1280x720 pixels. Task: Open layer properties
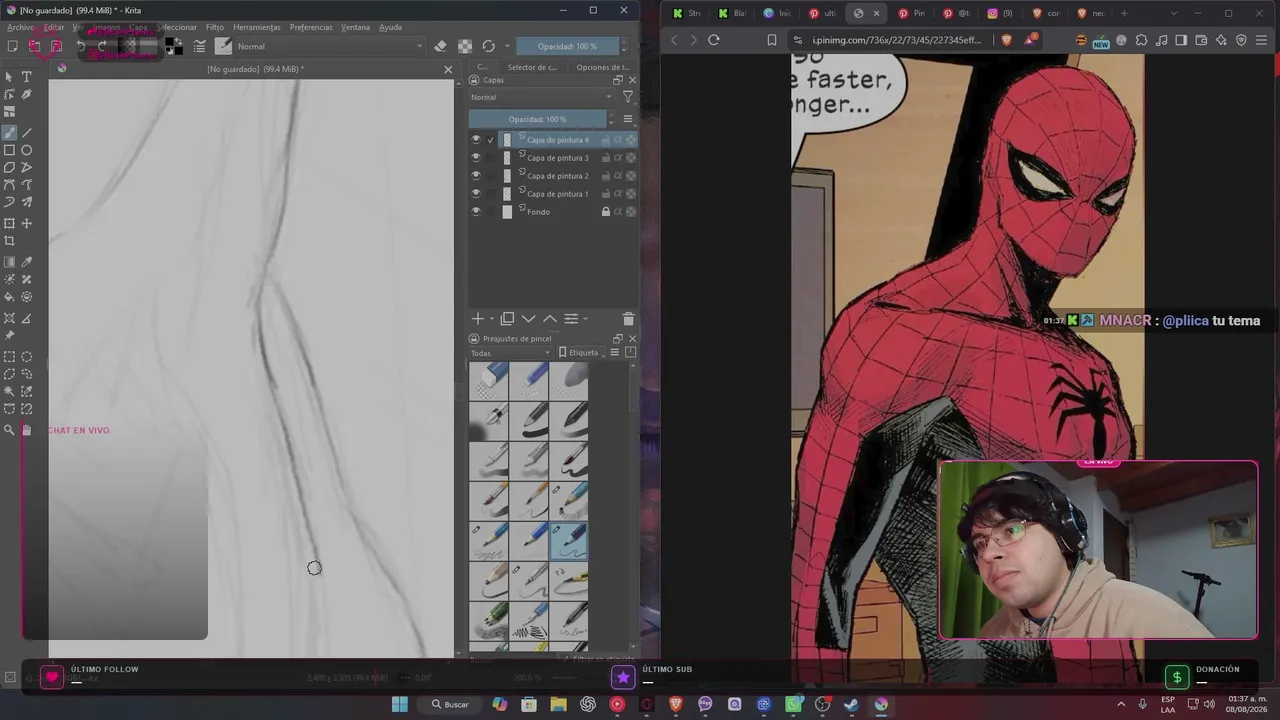[571, 319]
